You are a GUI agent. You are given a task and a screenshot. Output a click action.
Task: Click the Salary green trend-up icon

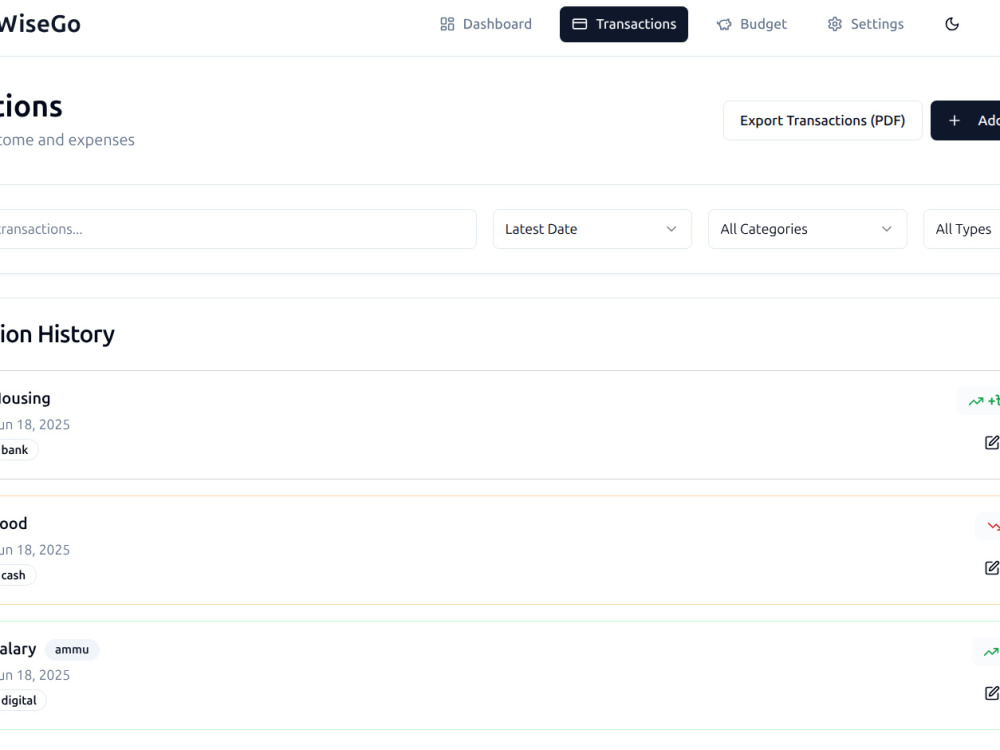[991, 652]
